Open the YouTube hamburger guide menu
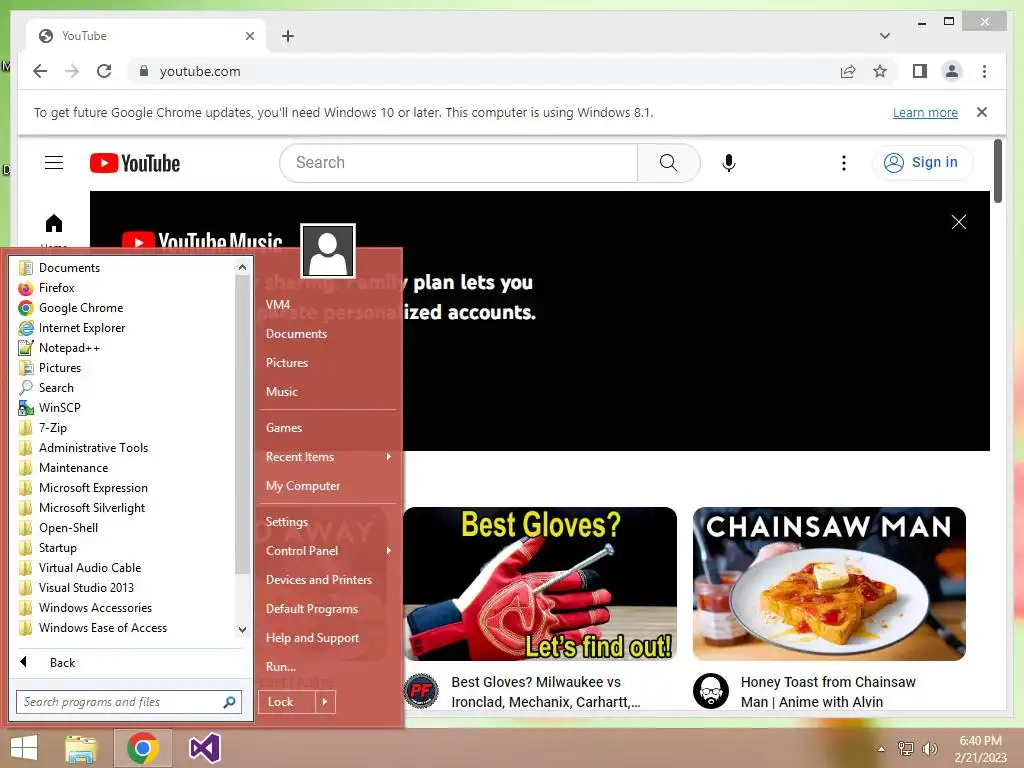Viewport: 1024px width, 768px height. tap(54, 163)
